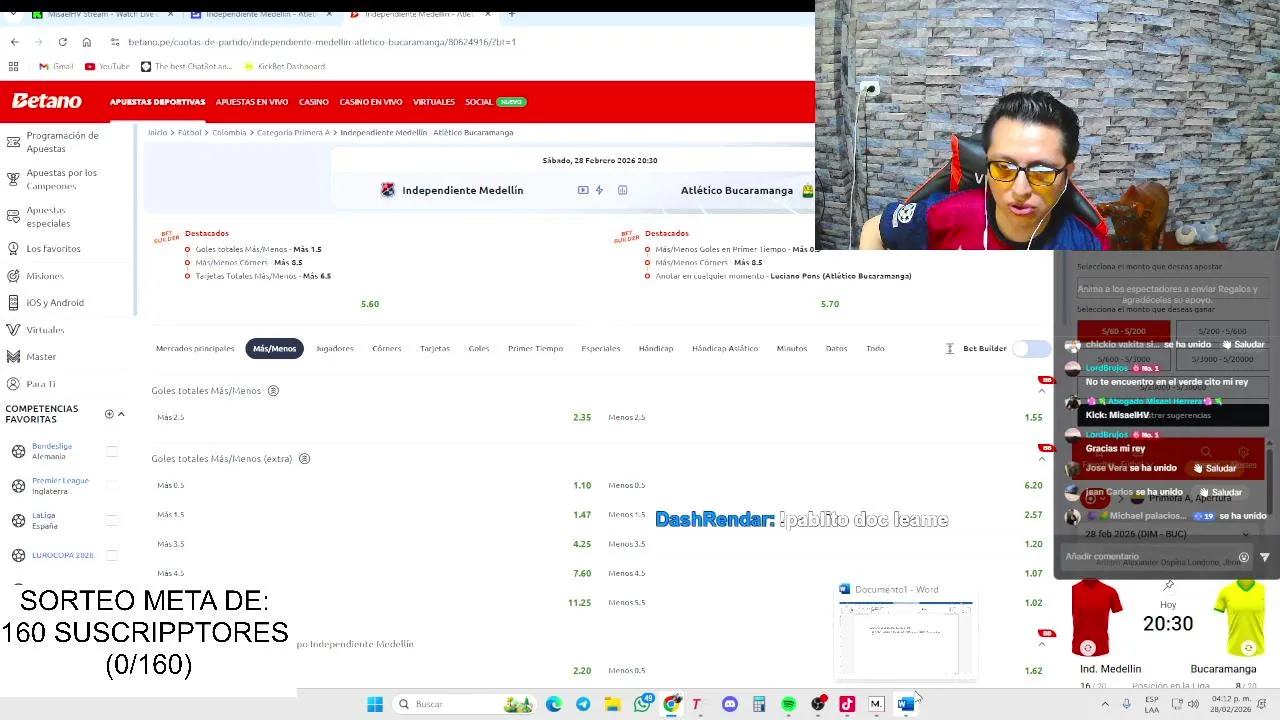Open the Chrome apps grid icon

click(x=13, y=66)
